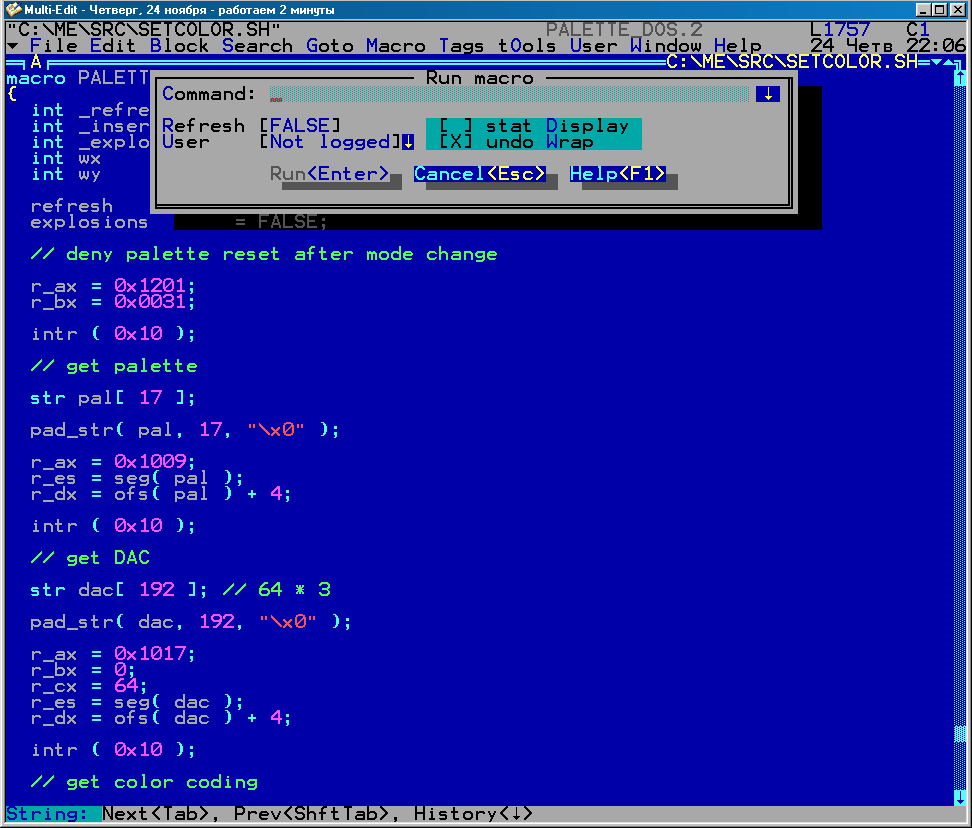This screenshot has height=828, width=972.
Task: Click the window letter A marker
Action: click(x=36, y=62)
